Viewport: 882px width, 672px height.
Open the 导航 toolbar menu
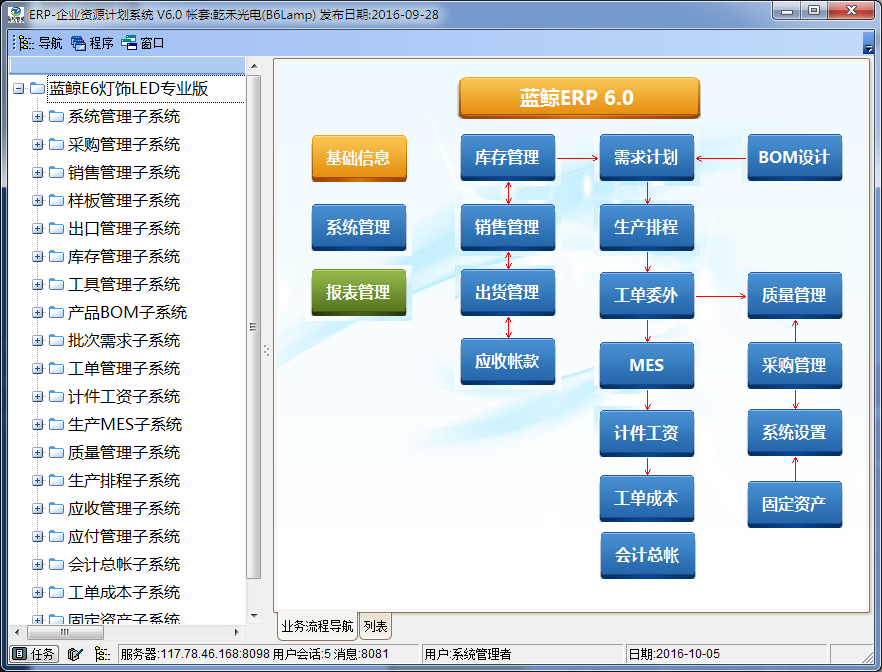click(x=40, y=43)
